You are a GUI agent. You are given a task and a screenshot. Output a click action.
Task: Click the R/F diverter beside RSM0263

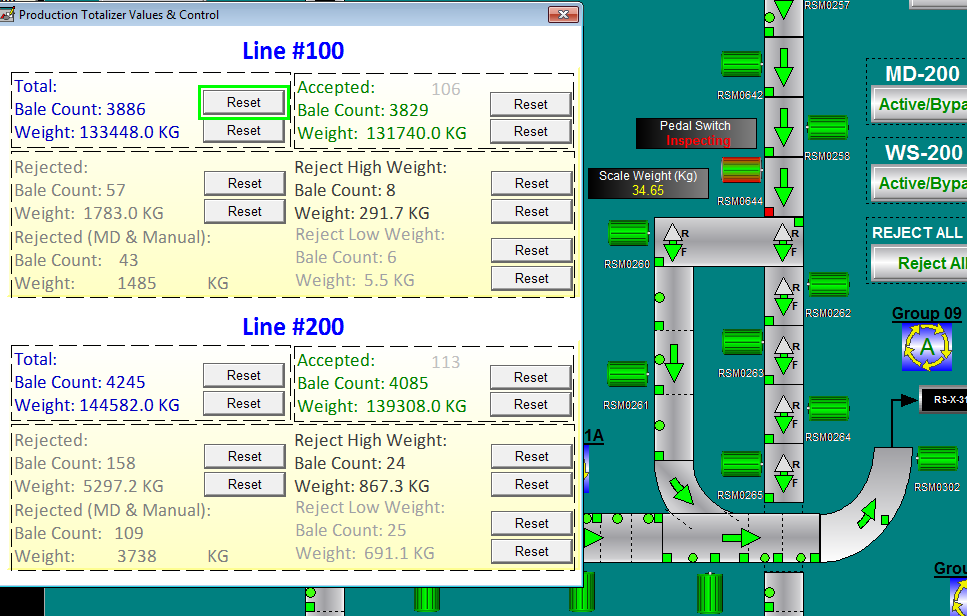787,355
